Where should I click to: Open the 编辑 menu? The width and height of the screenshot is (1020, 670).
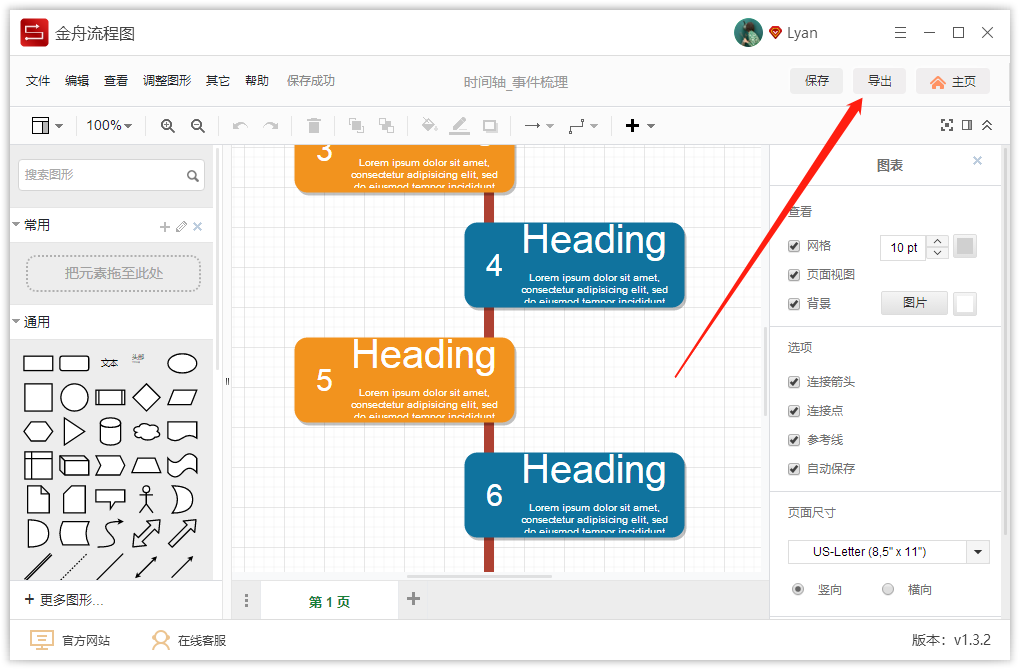pos(77,81)
